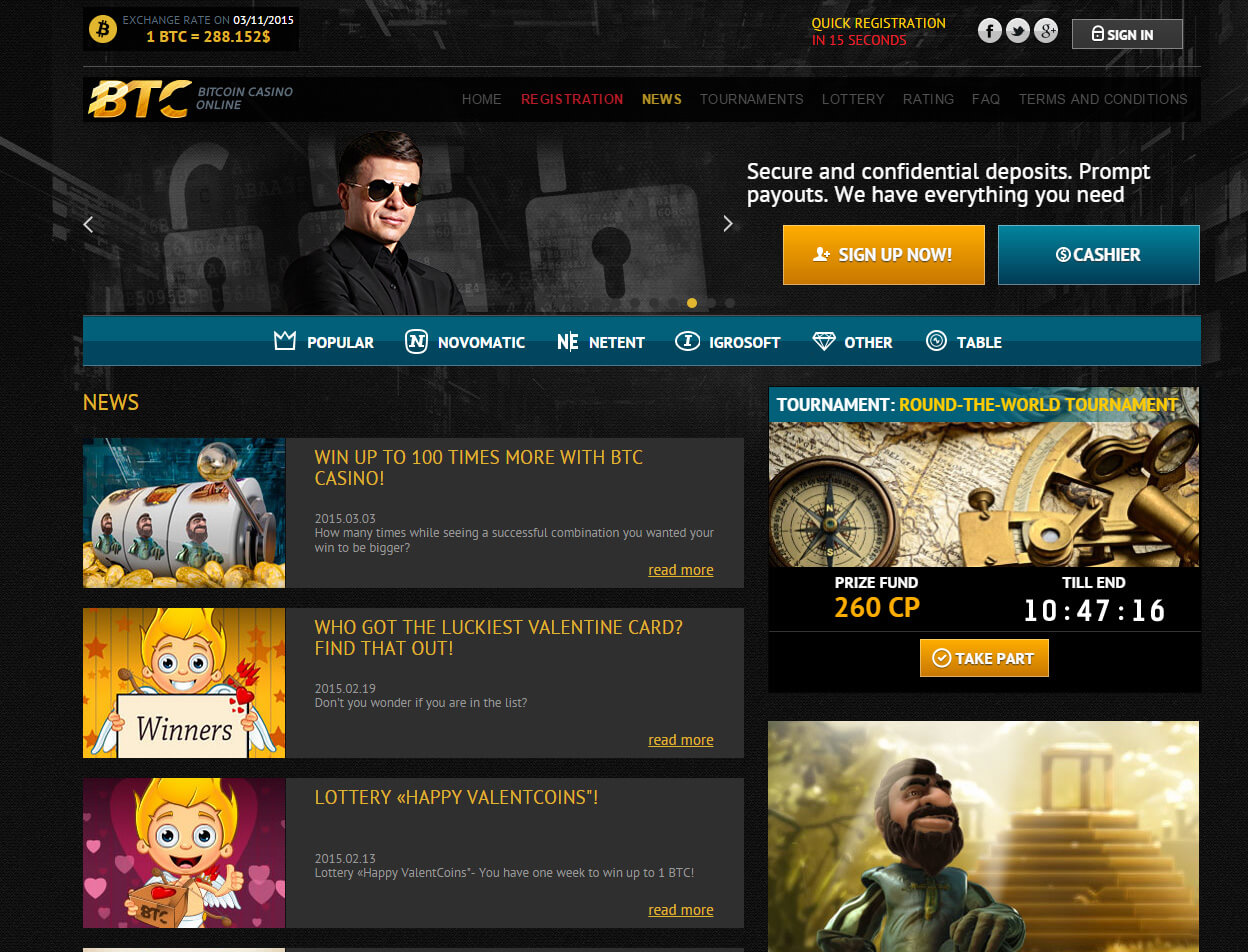Click the slot machine news thumbnail
The image size is (1248, 952).
[184, 513]
